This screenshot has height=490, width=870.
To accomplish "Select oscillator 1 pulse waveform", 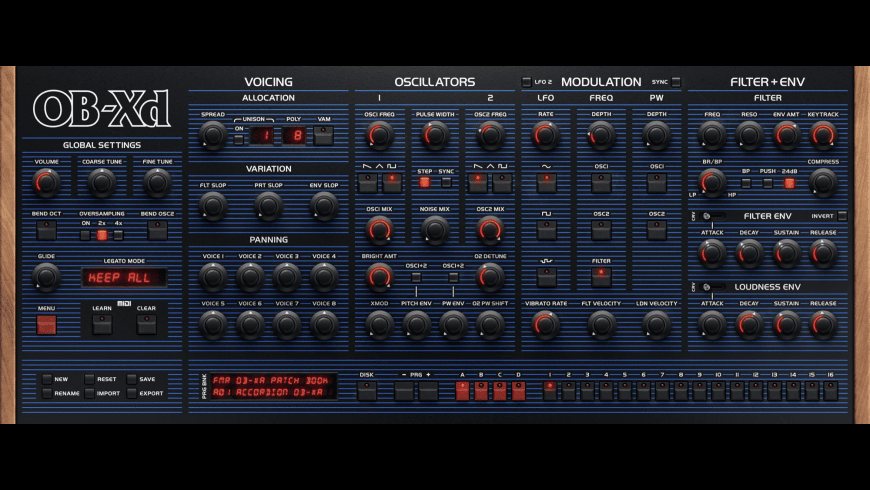I will pos(392,183).
